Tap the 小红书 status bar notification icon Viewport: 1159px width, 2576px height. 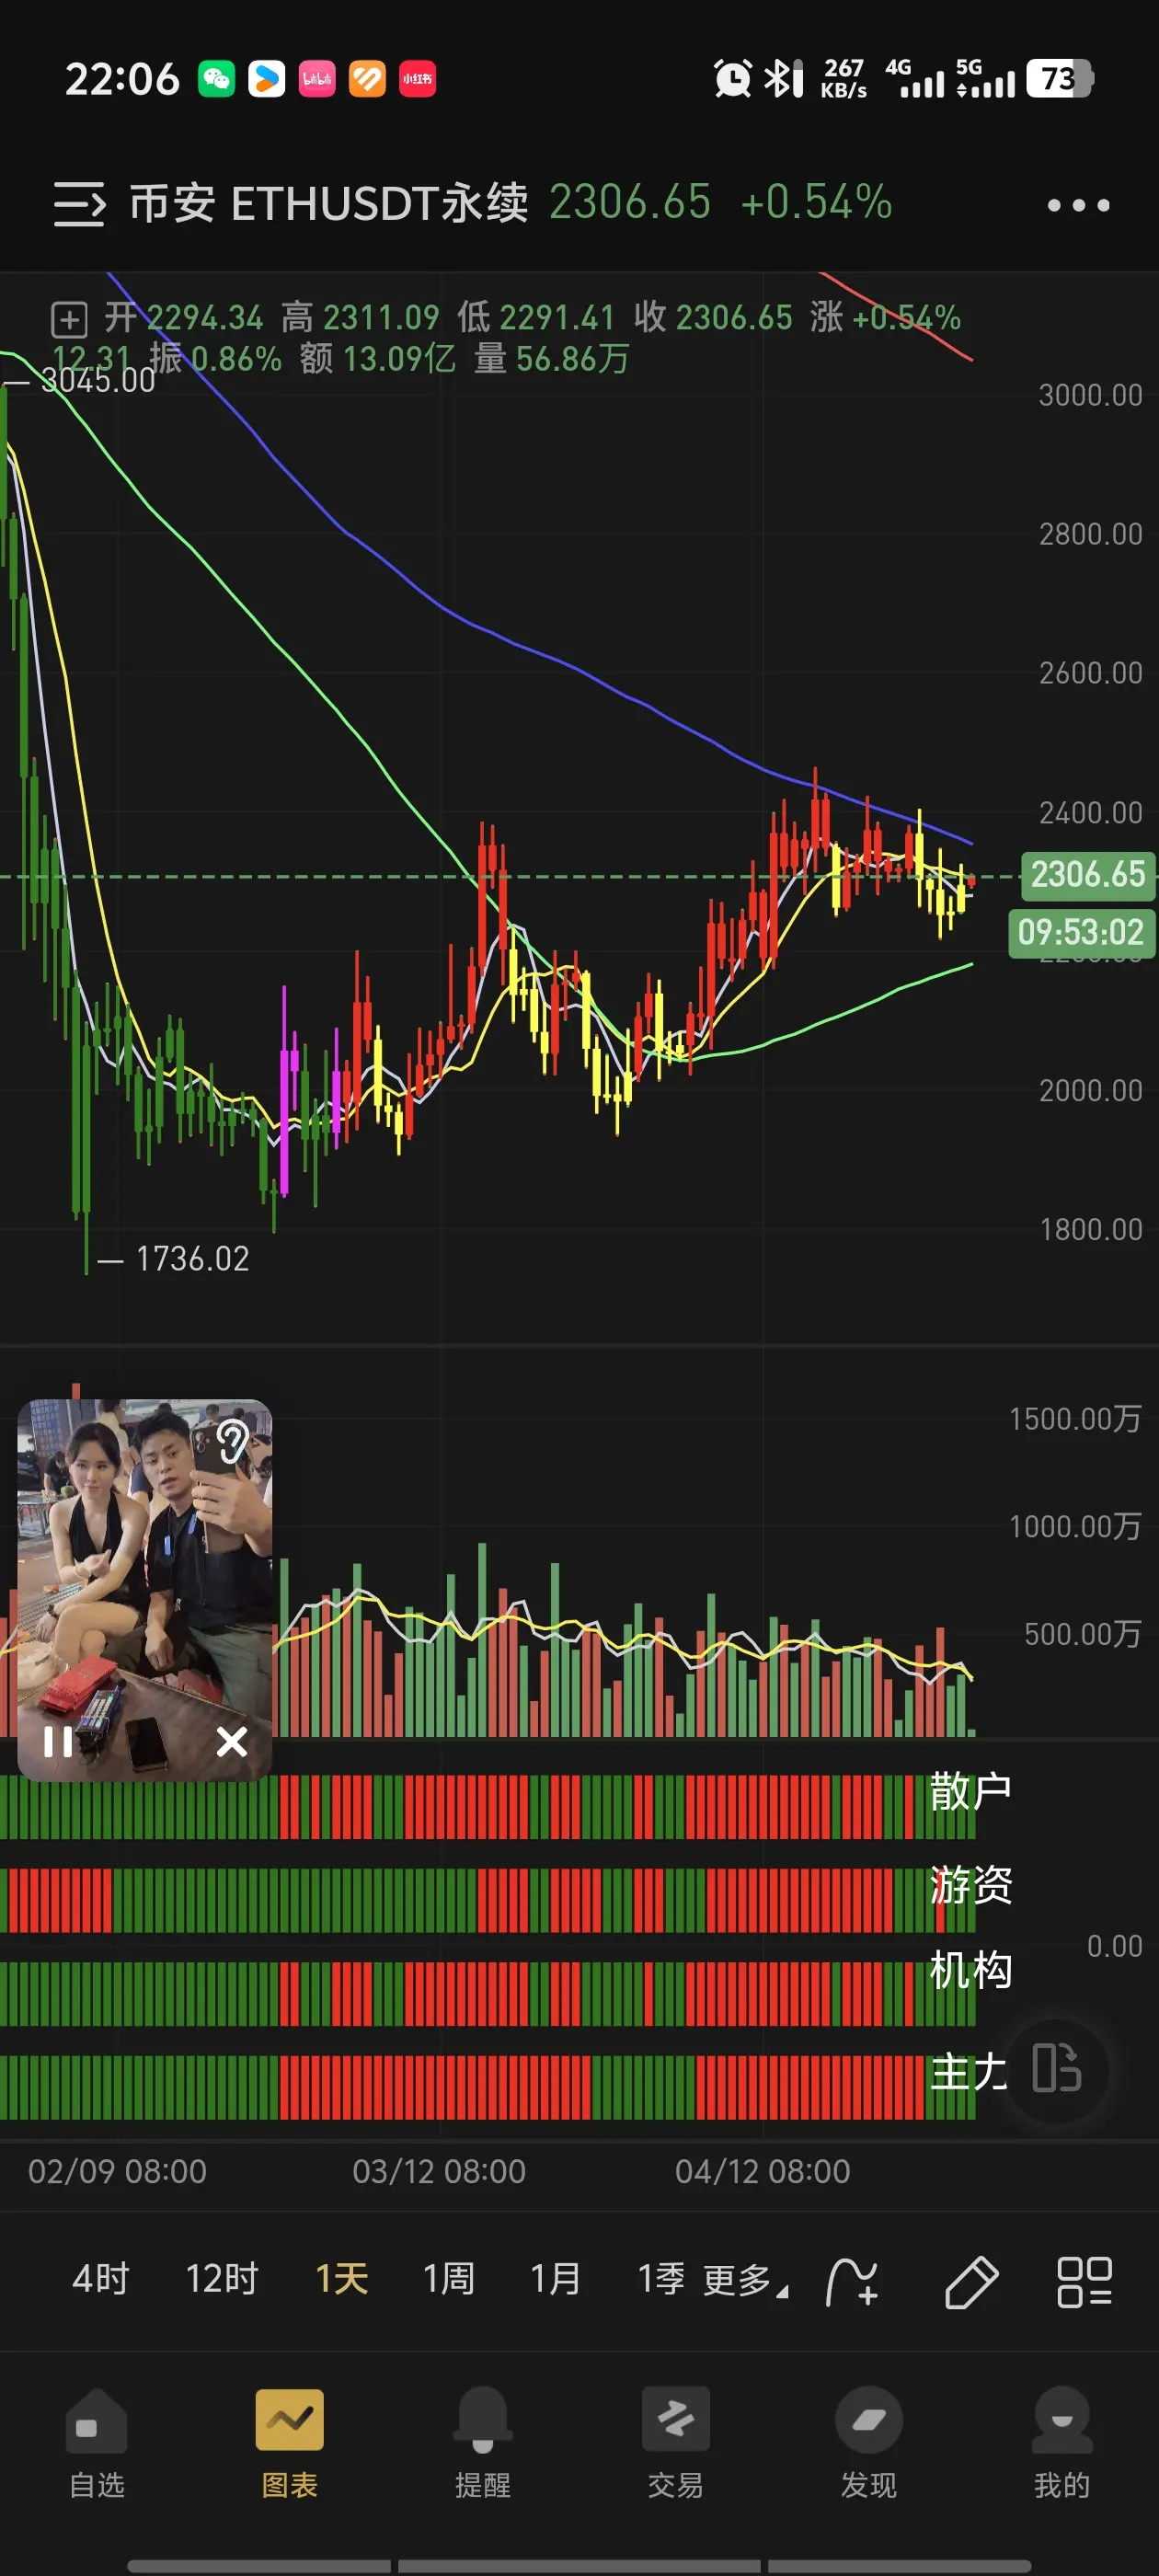click(x=417, y=78)
